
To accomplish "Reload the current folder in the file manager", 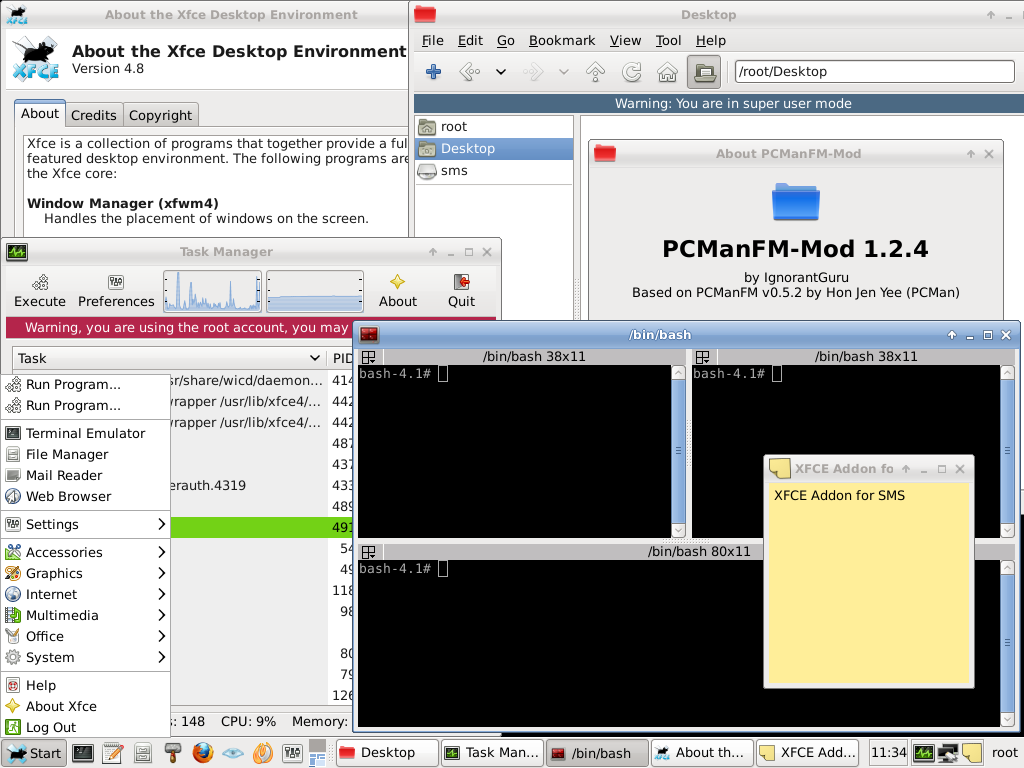I will pyautogui.click(x=632, y=72).
